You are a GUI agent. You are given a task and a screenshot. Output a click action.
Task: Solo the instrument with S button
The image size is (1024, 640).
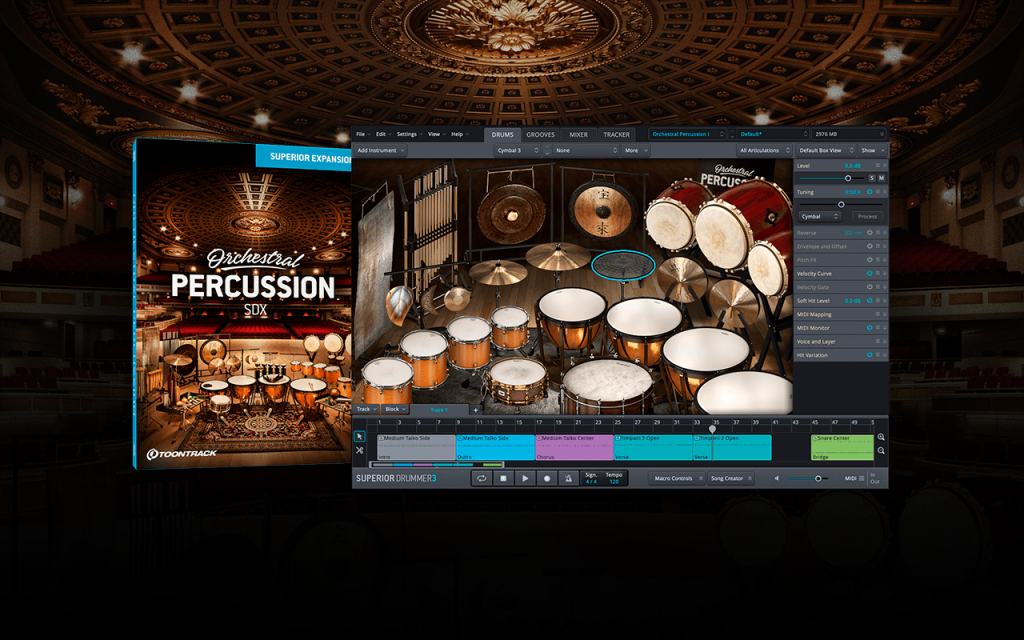pos(872,178)
